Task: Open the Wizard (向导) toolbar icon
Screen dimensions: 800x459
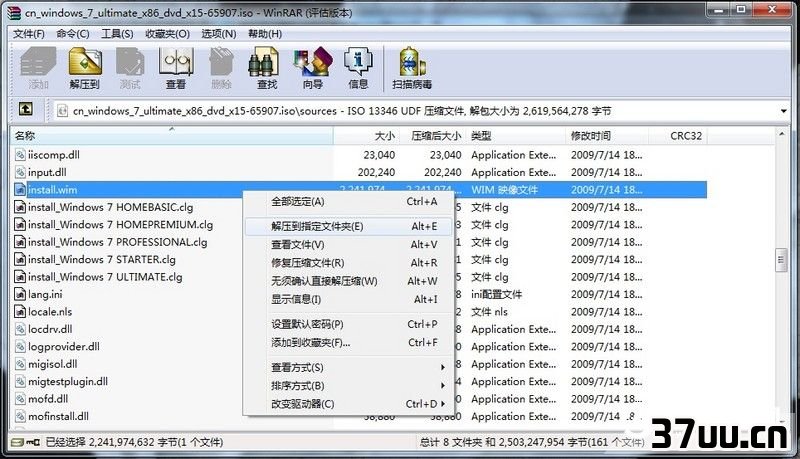Action: point(313,68)
